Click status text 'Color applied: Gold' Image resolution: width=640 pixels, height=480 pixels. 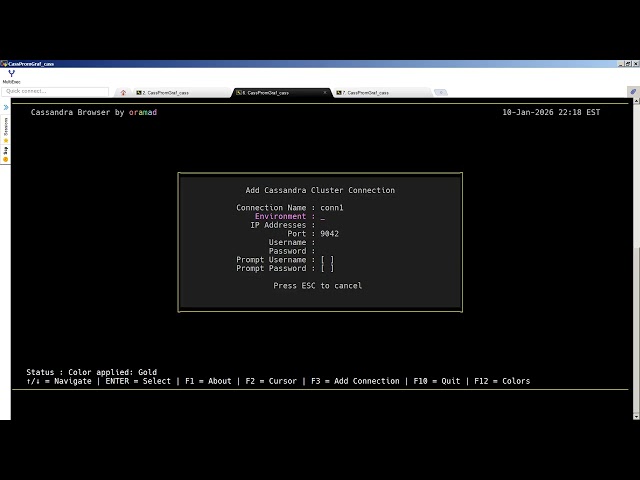(112, 372)
